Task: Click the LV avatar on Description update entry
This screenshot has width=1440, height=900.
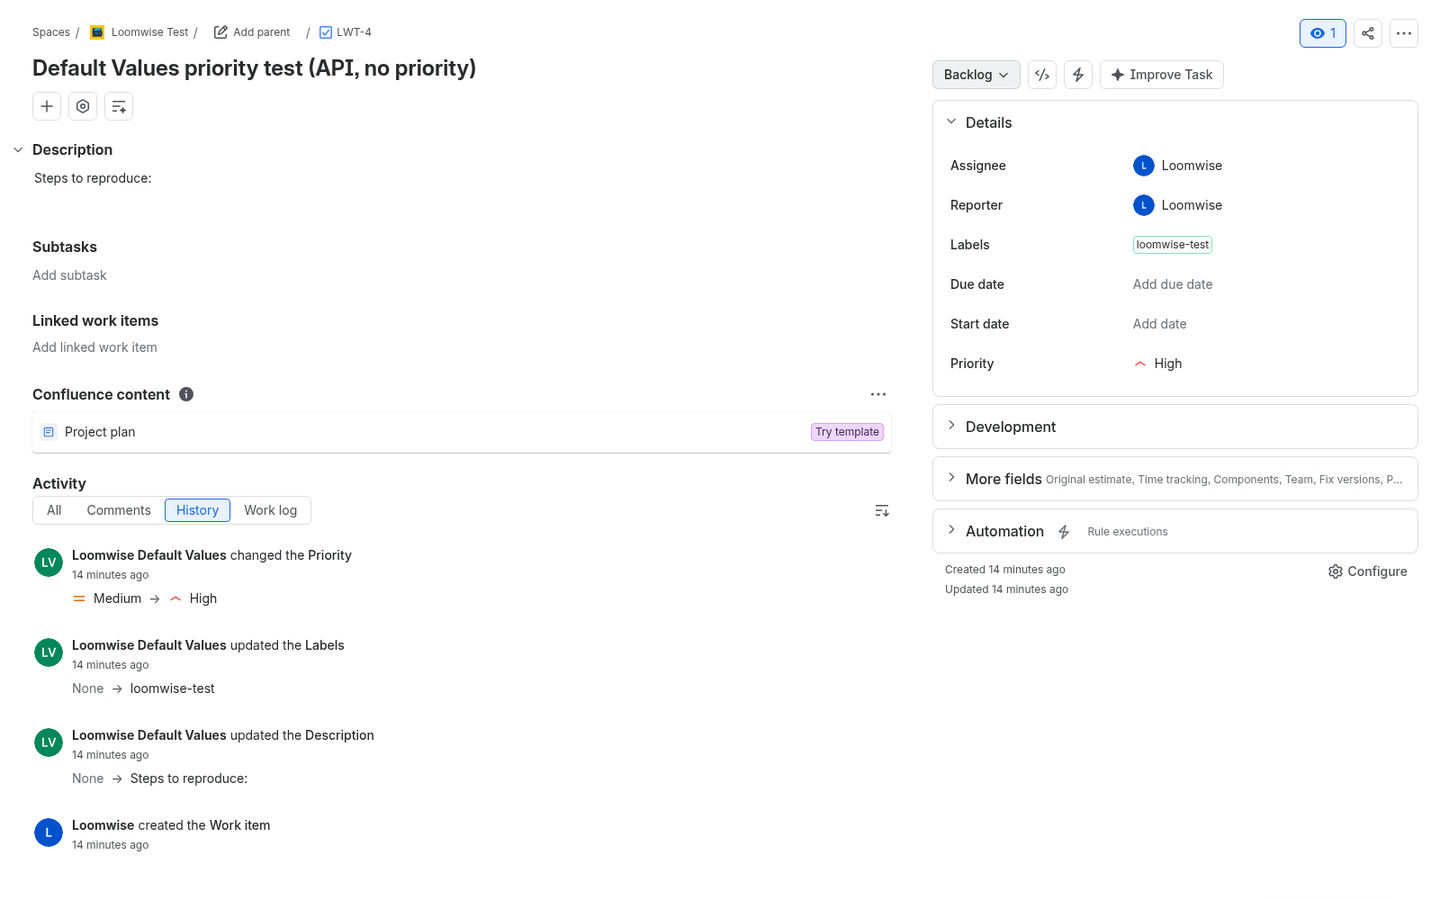Action: point(48,742)
